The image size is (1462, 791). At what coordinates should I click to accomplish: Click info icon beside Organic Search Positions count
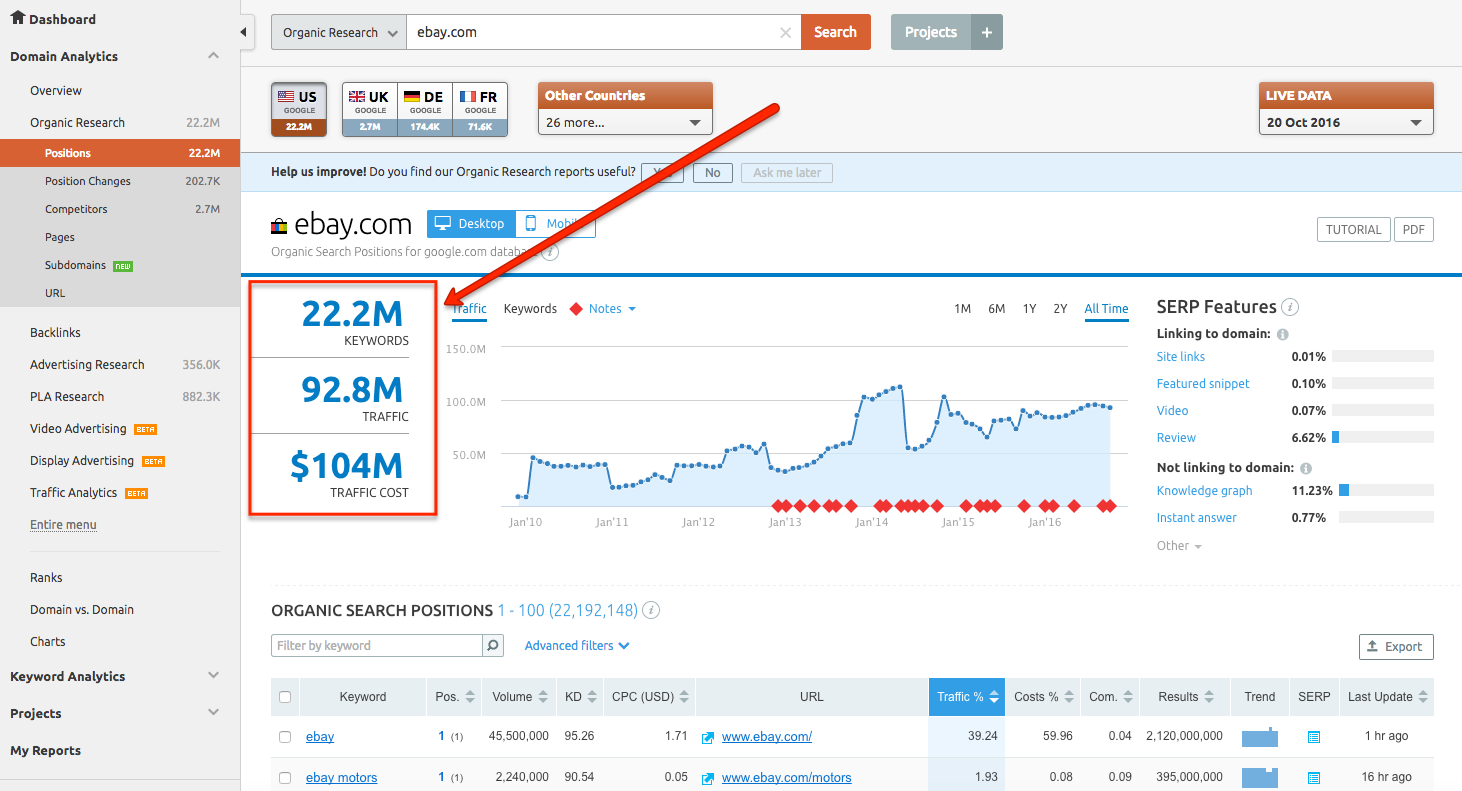651,610
